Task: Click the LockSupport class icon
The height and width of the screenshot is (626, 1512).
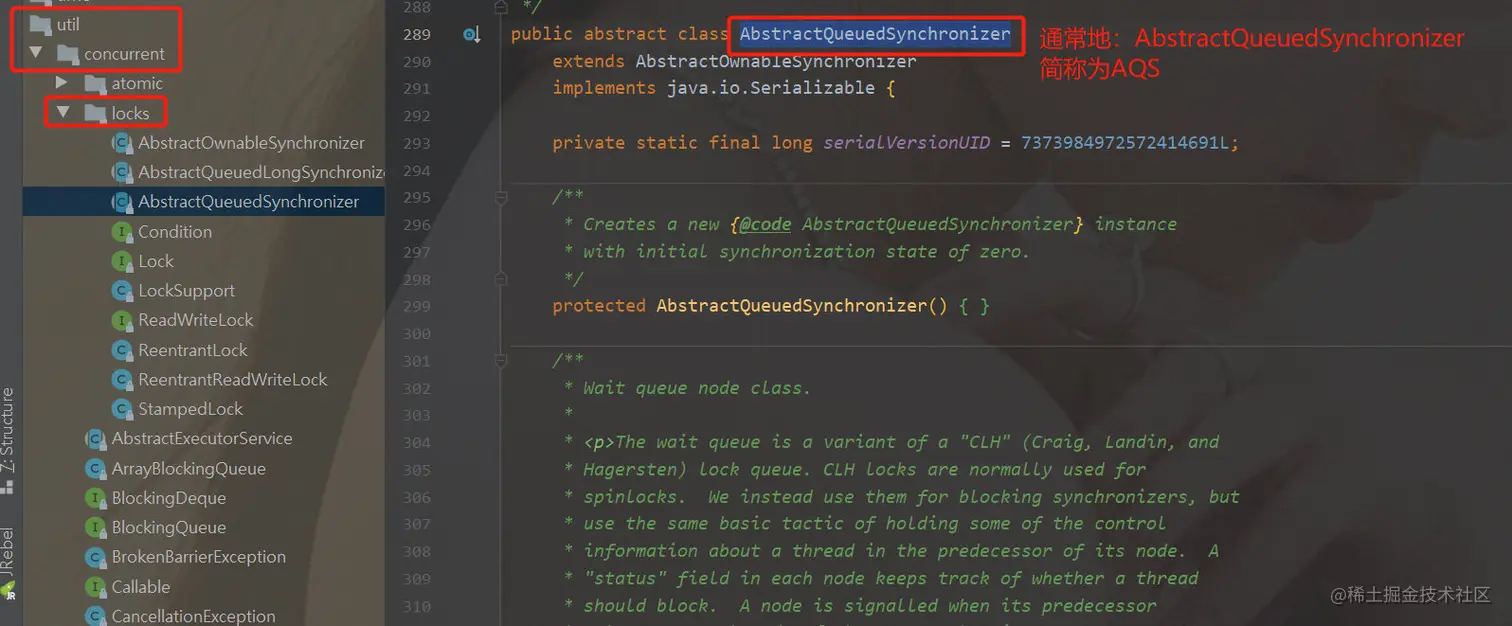Action: tap(122, 291)
